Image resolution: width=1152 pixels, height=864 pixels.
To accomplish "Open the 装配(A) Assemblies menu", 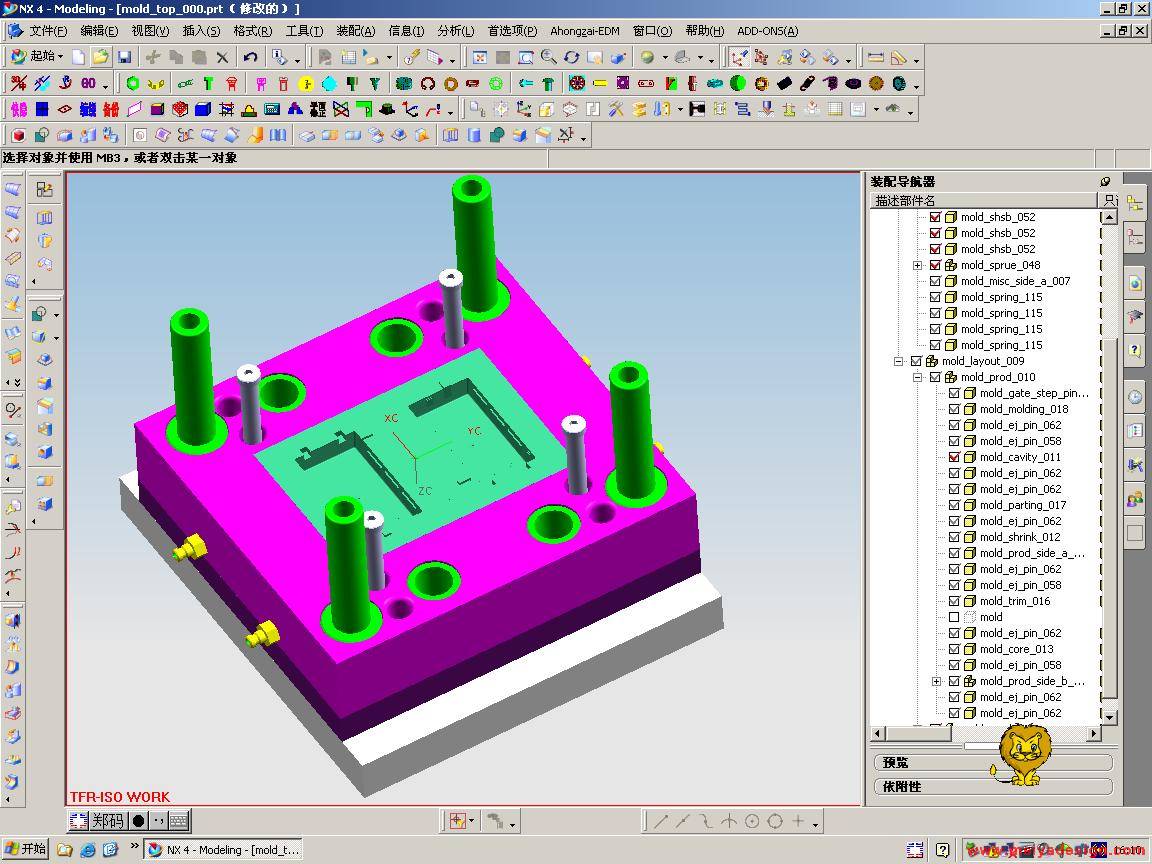I will point(355,31).
